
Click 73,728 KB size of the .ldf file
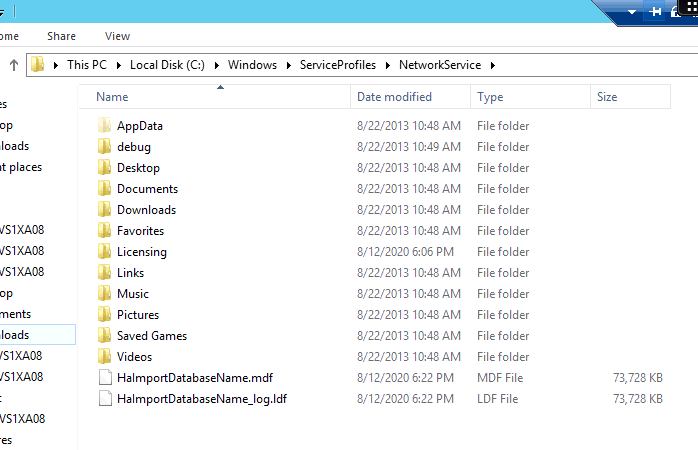tap(637, 398)
